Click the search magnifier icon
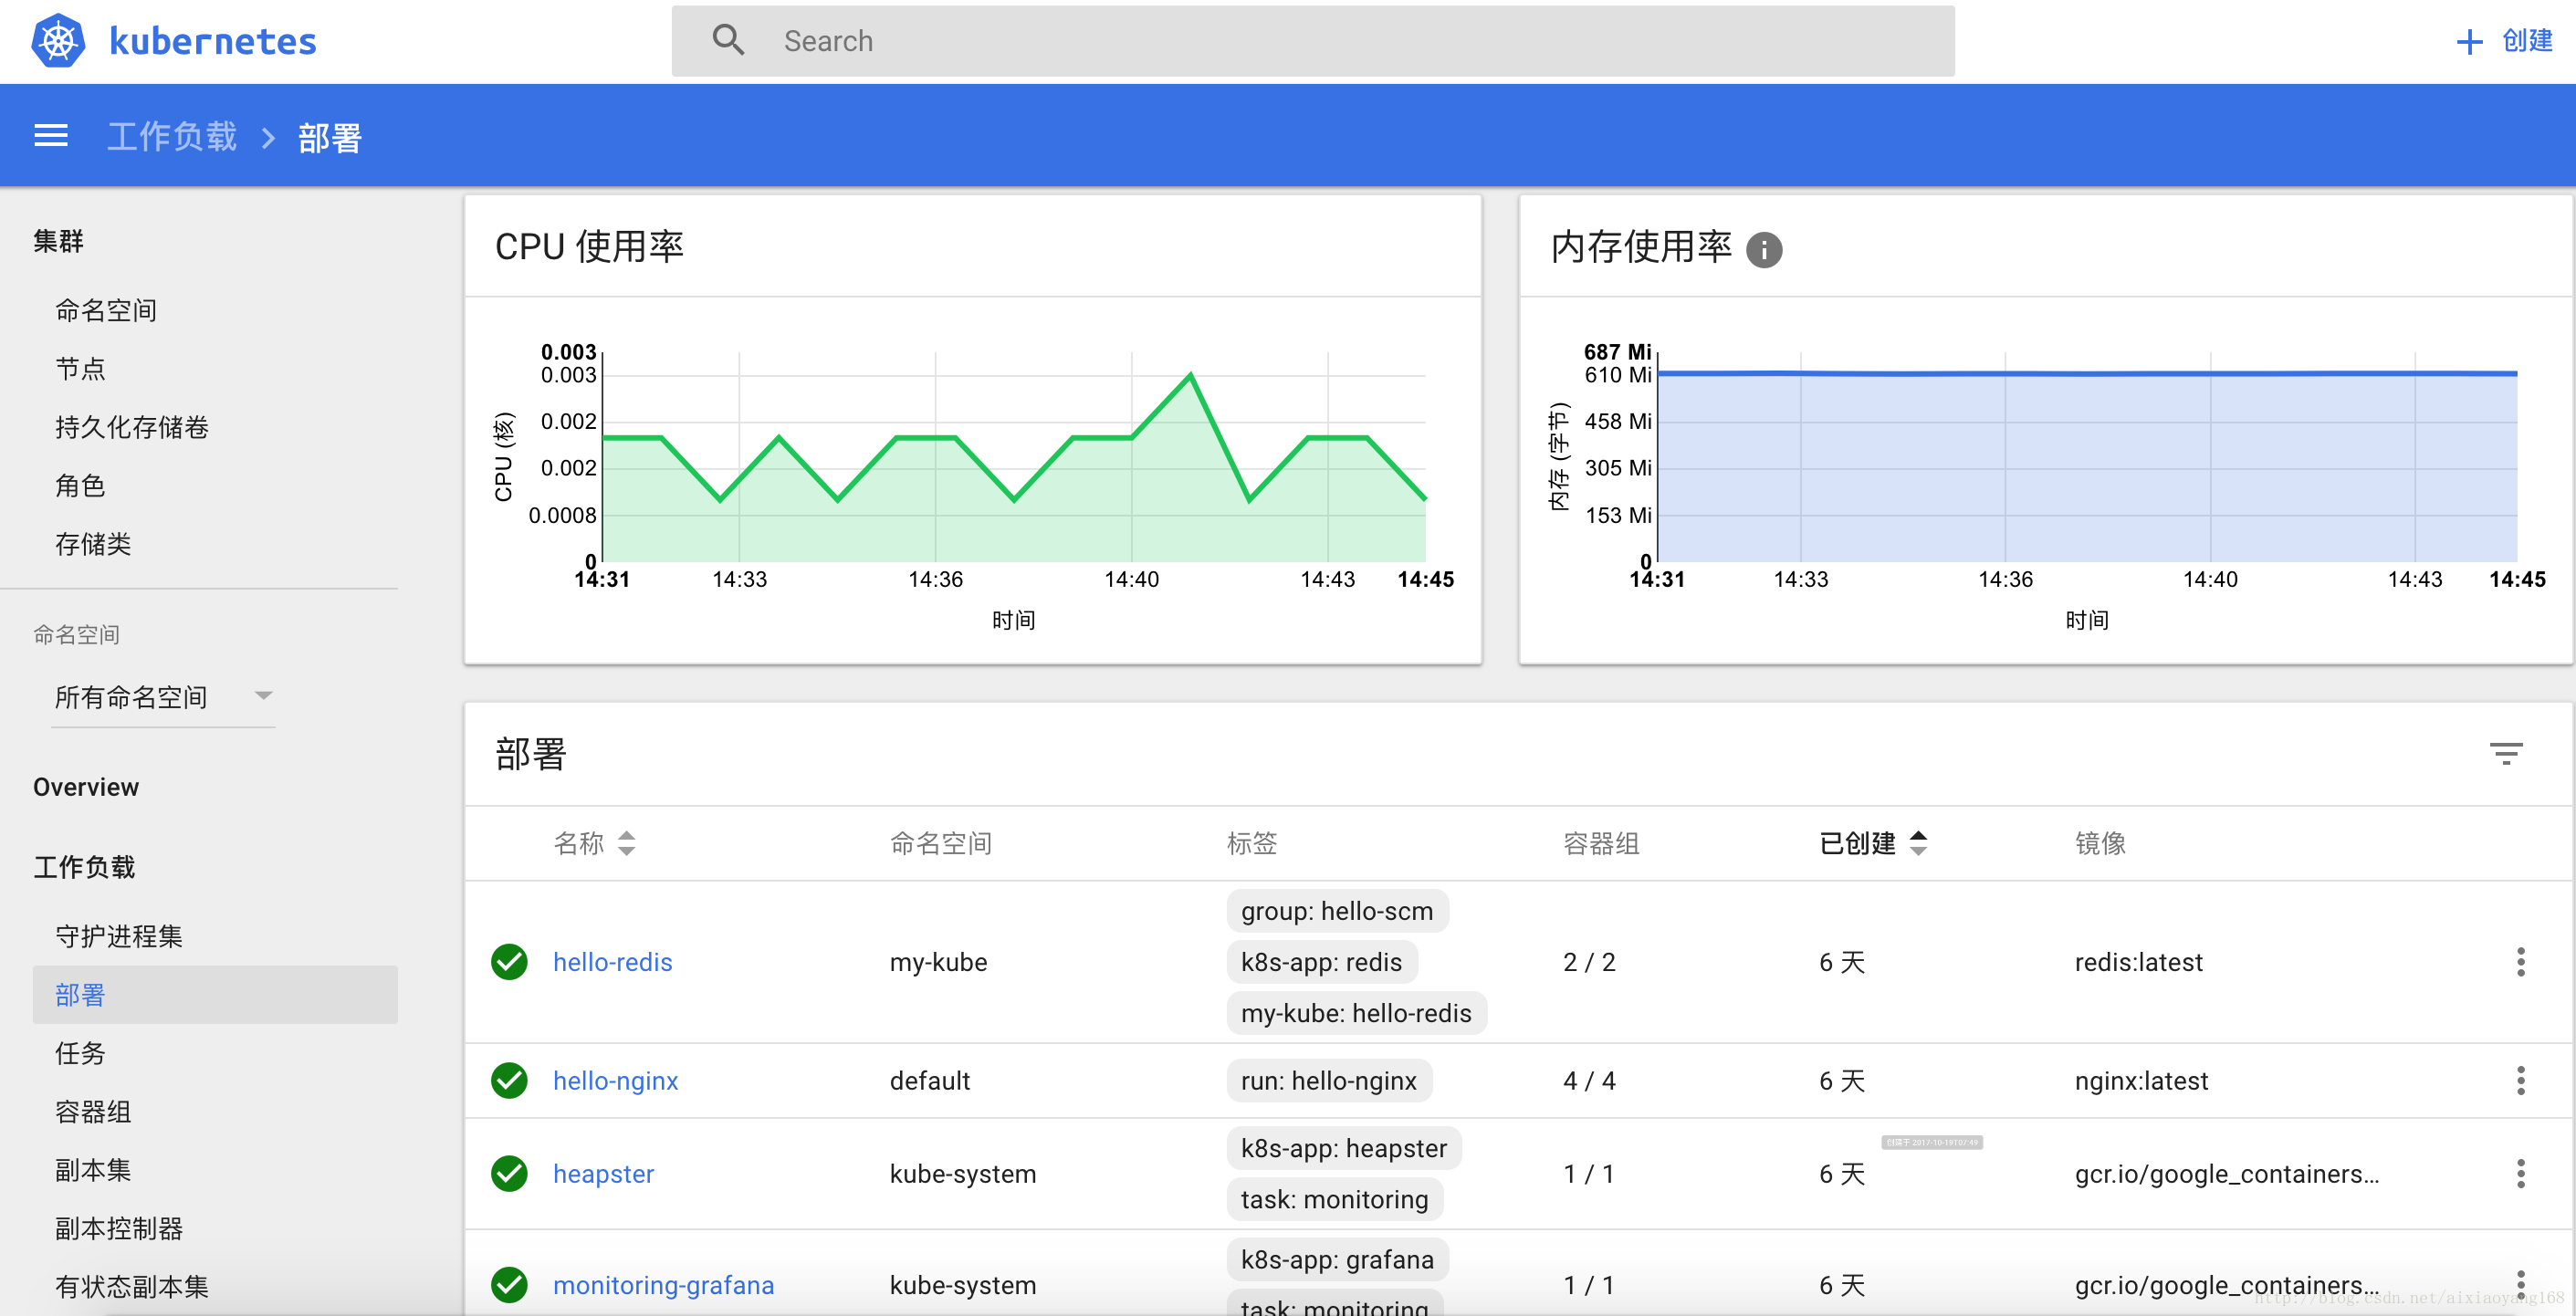Viewport: 2576px width, 1316px height. pyautogui.click(x=728, y=40)
